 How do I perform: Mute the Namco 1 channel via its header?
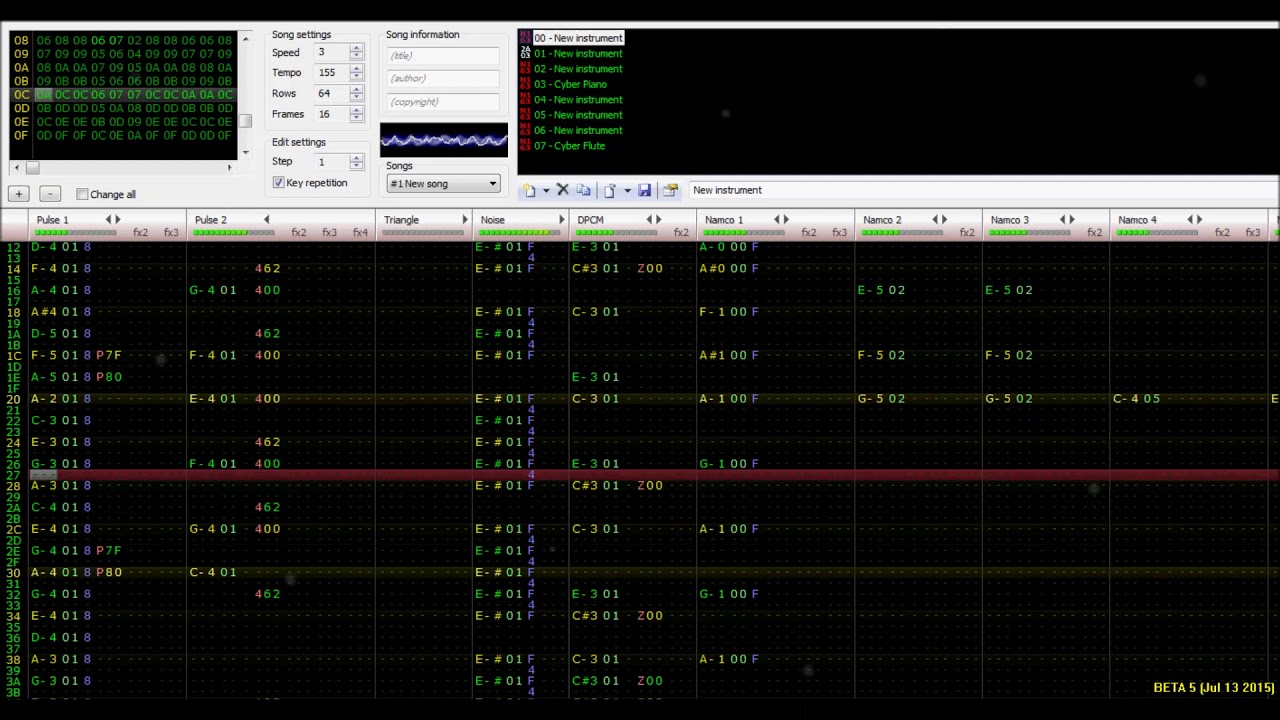(x=724, y=220)
